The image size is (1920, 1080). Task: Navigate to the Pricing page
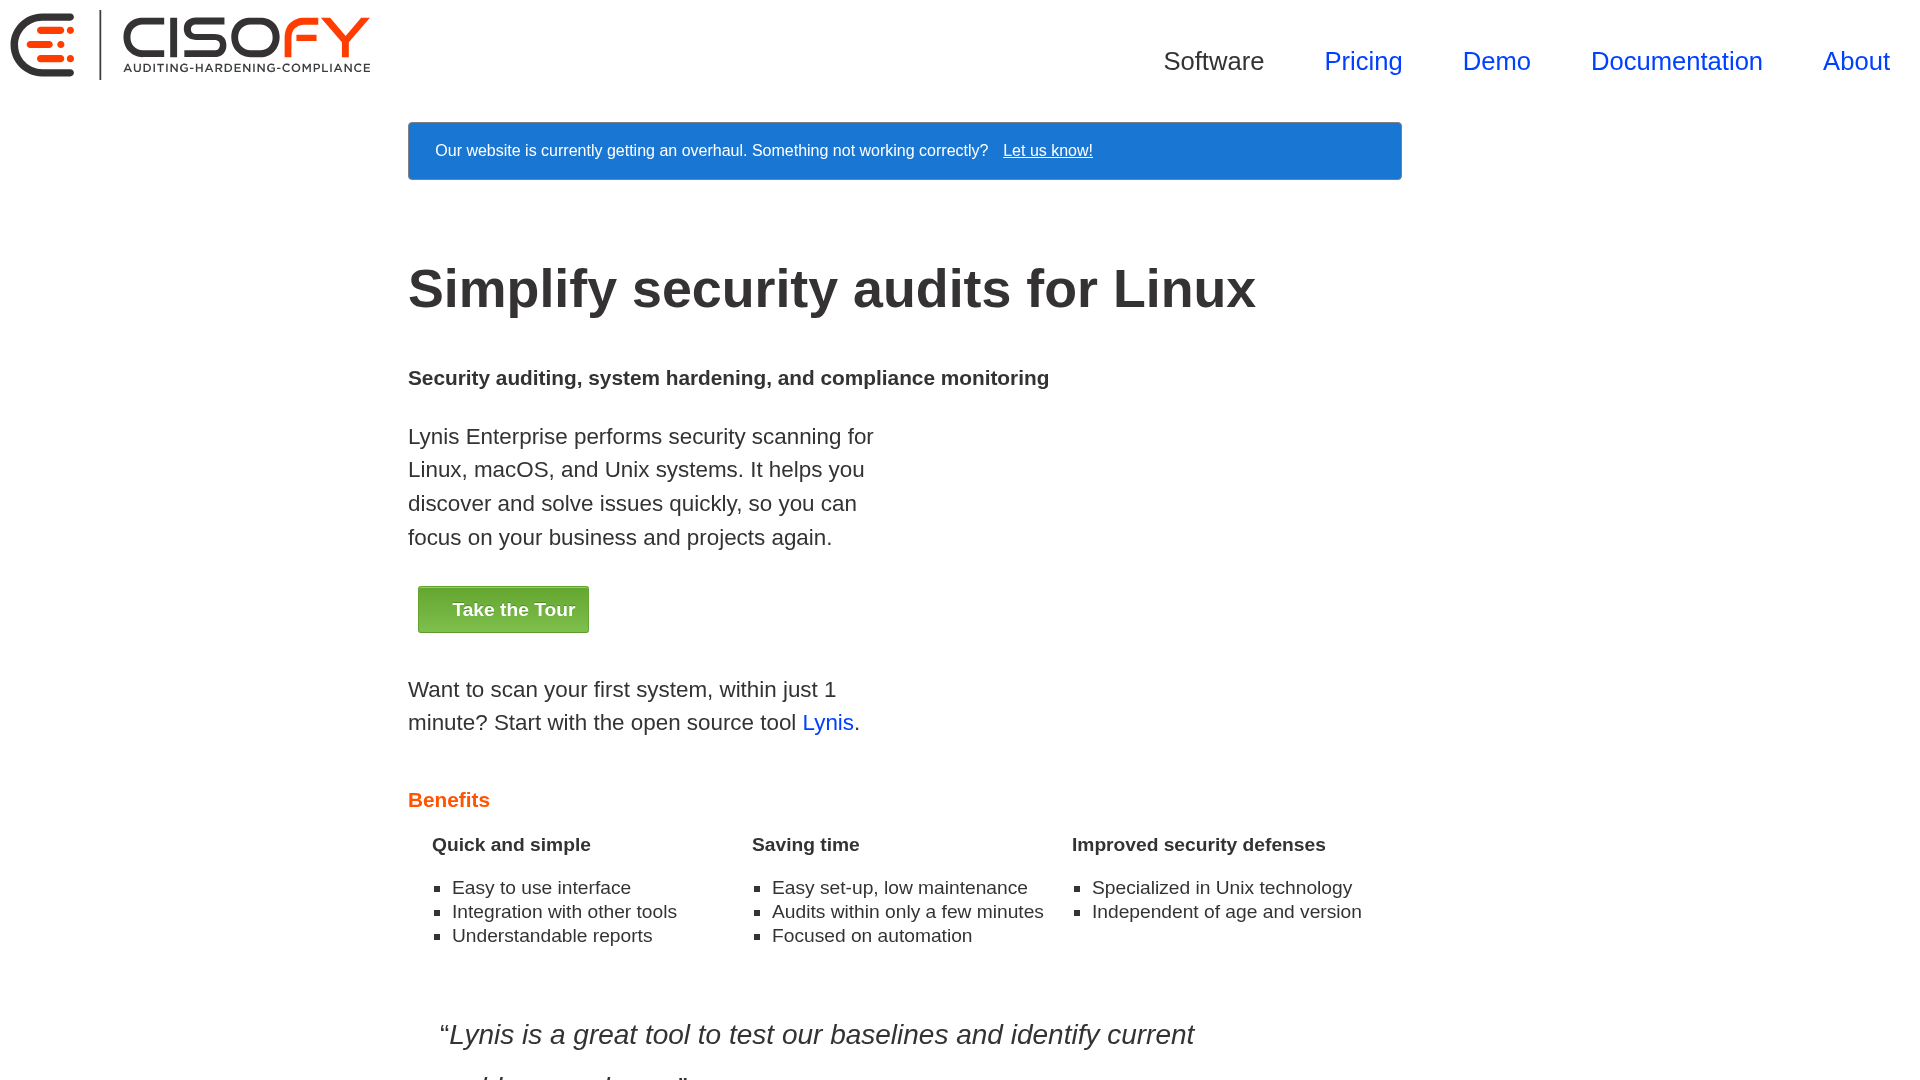[1363, 61]
